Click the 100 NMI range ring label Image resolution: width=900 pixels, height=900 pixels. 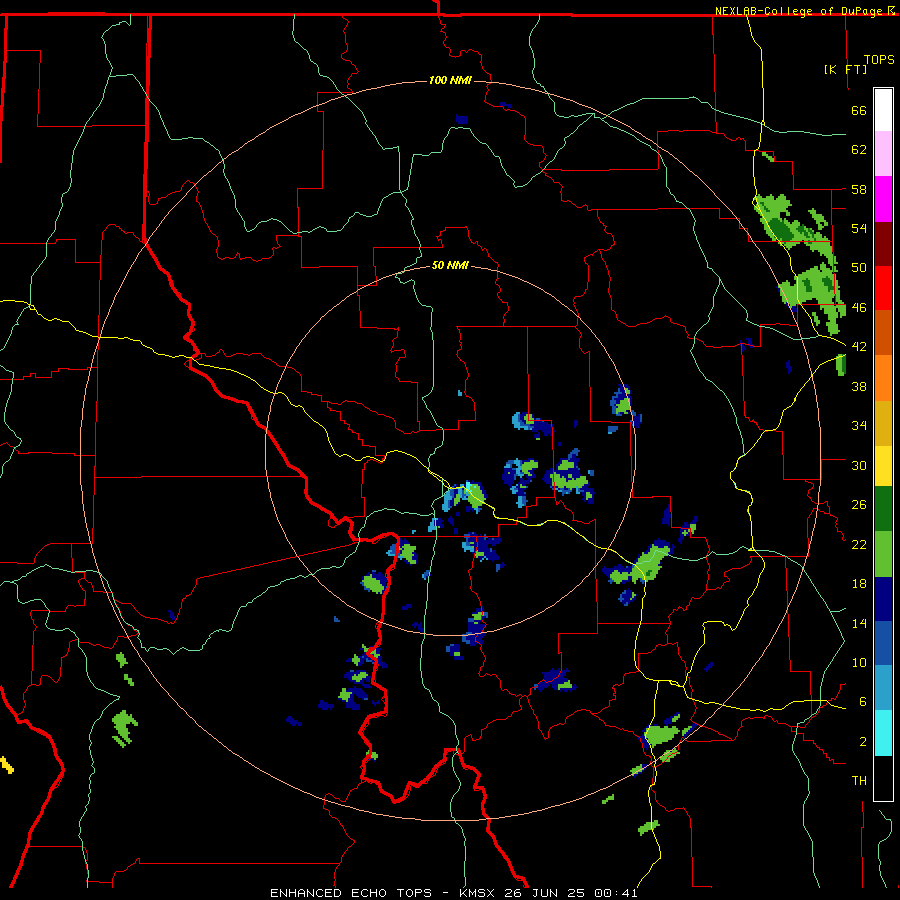(450, 80)
